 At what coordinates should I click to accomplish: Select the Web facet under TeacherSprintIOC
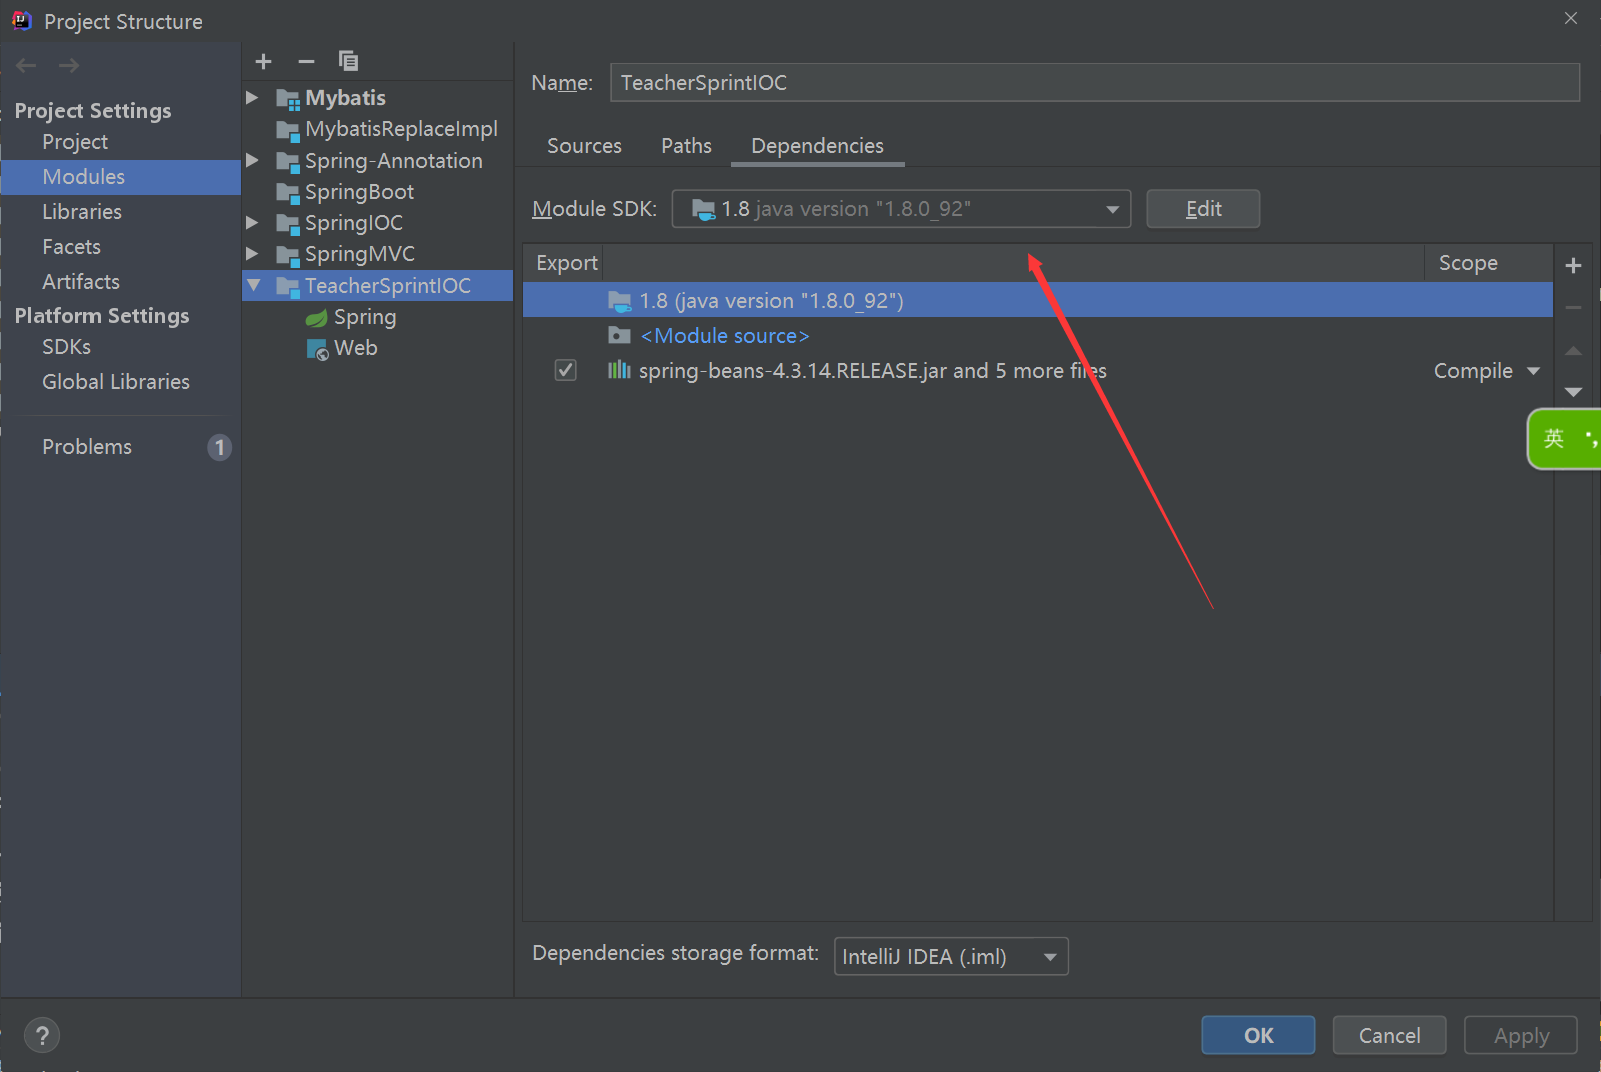tap(356, 348)
